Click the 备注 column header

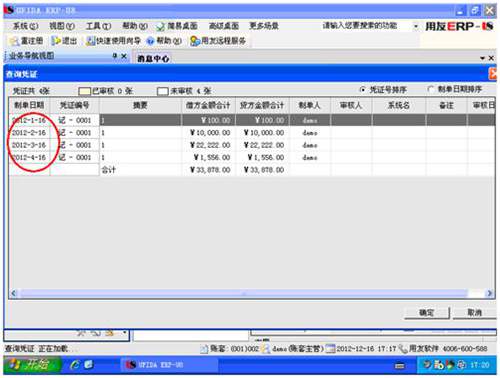point(446,105)
